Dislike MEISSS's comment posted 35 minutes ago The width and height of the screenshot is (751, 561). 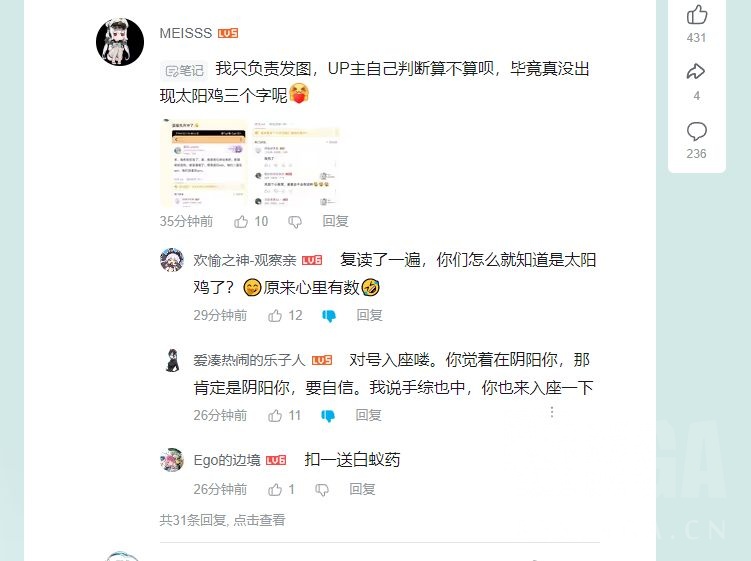click(295, 222)
